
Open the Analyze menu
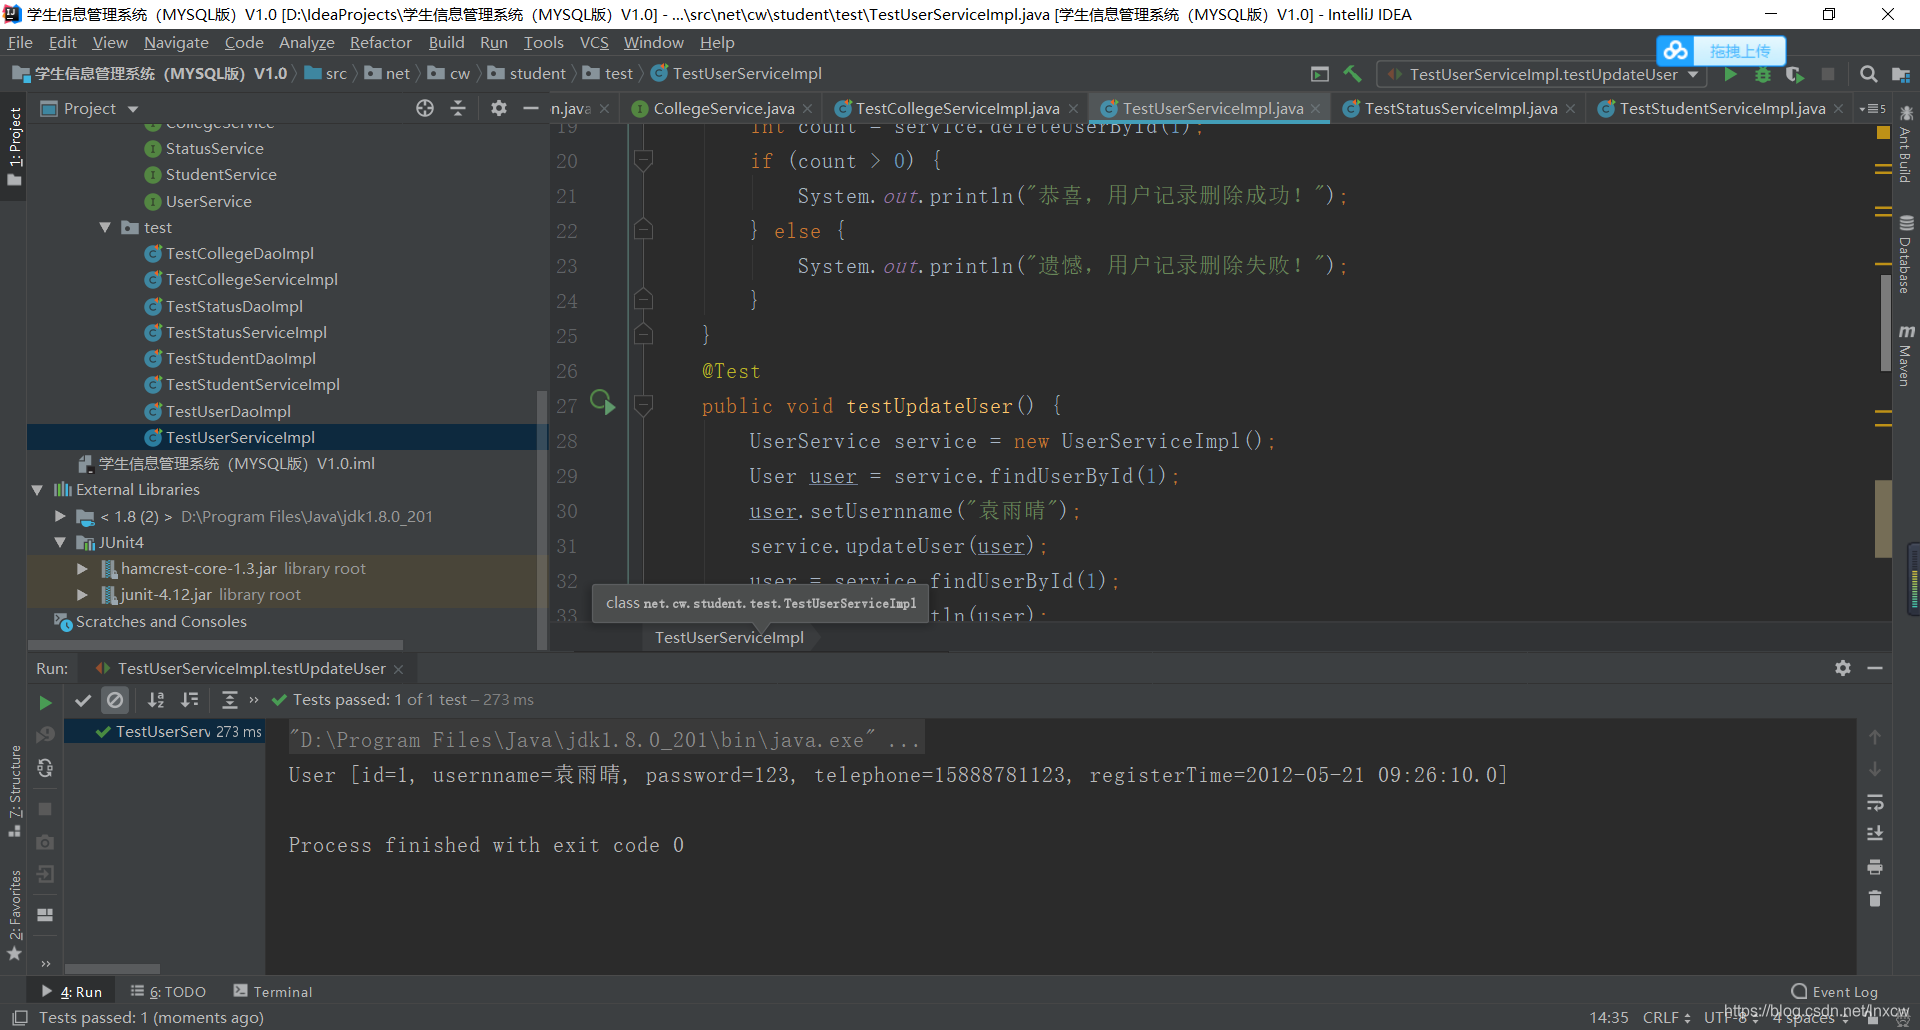[x=306, y=42]
